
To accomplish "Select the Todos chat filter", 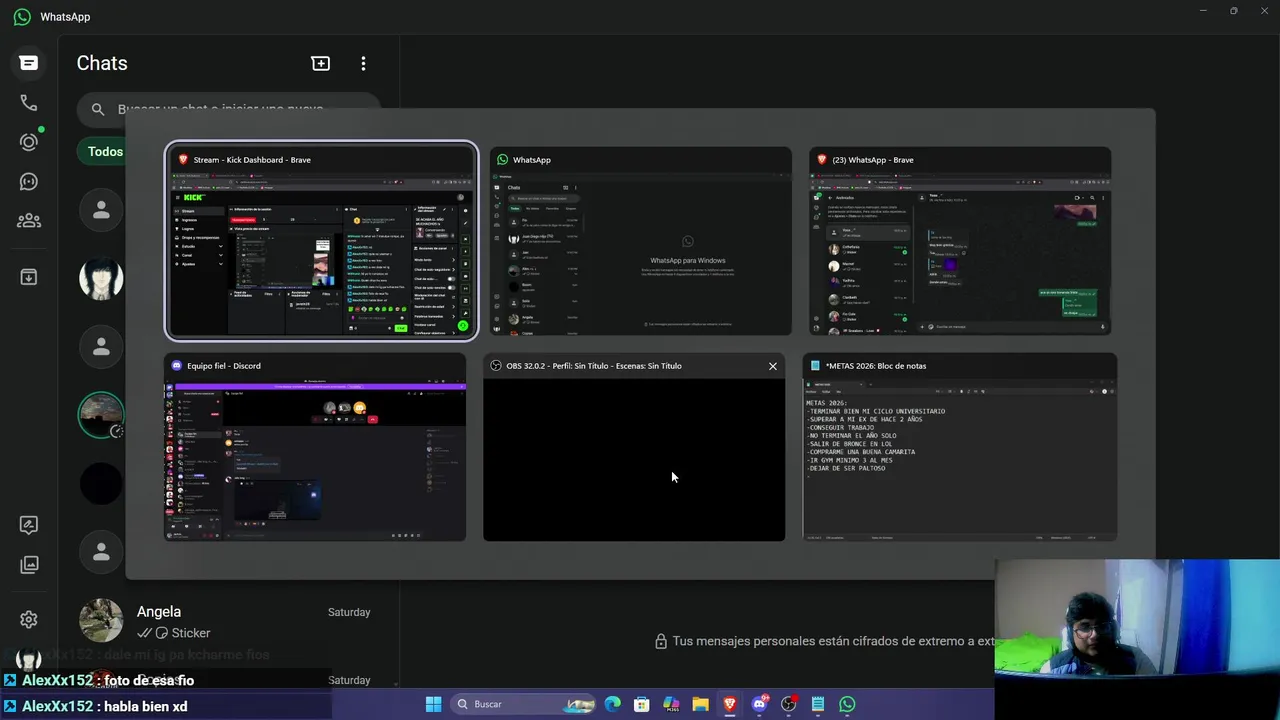I will (x=104, y=152).
